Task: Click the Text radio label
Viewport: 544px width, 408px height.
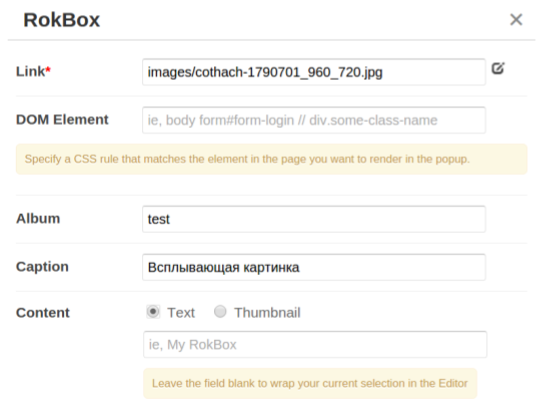Action: click(x=181, y=313)
